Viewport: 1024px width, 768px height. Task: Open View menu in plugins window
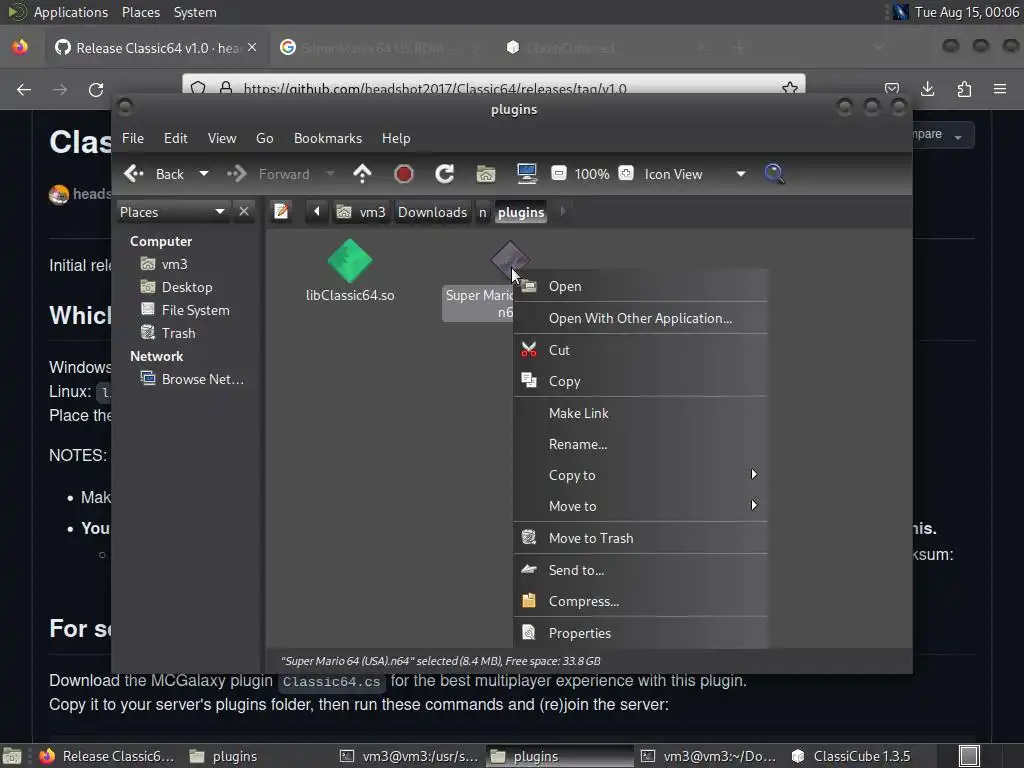click(222, 138)
